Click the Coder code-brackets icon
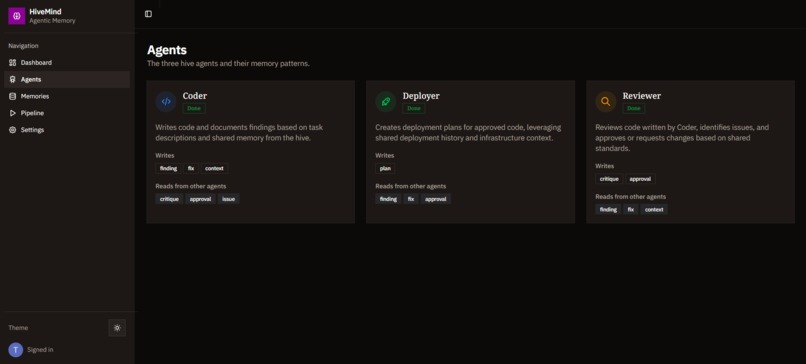This screenshot has height=364, width=806. click(166, 101)
